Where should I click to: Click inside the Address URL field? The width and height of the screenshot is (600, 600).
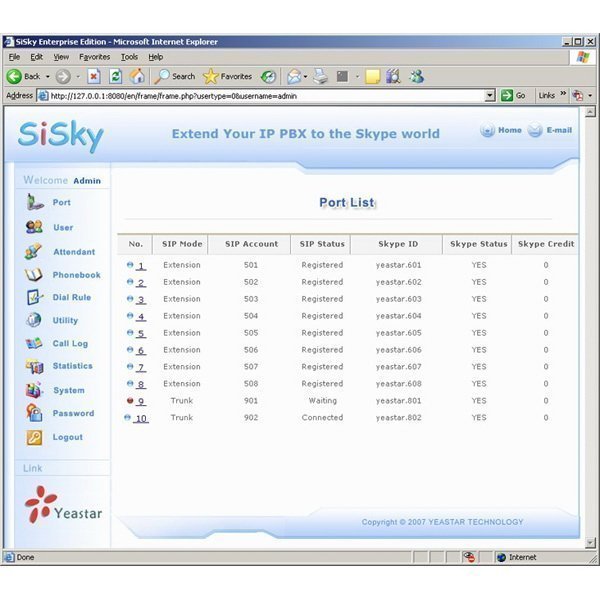pos(264,96)
